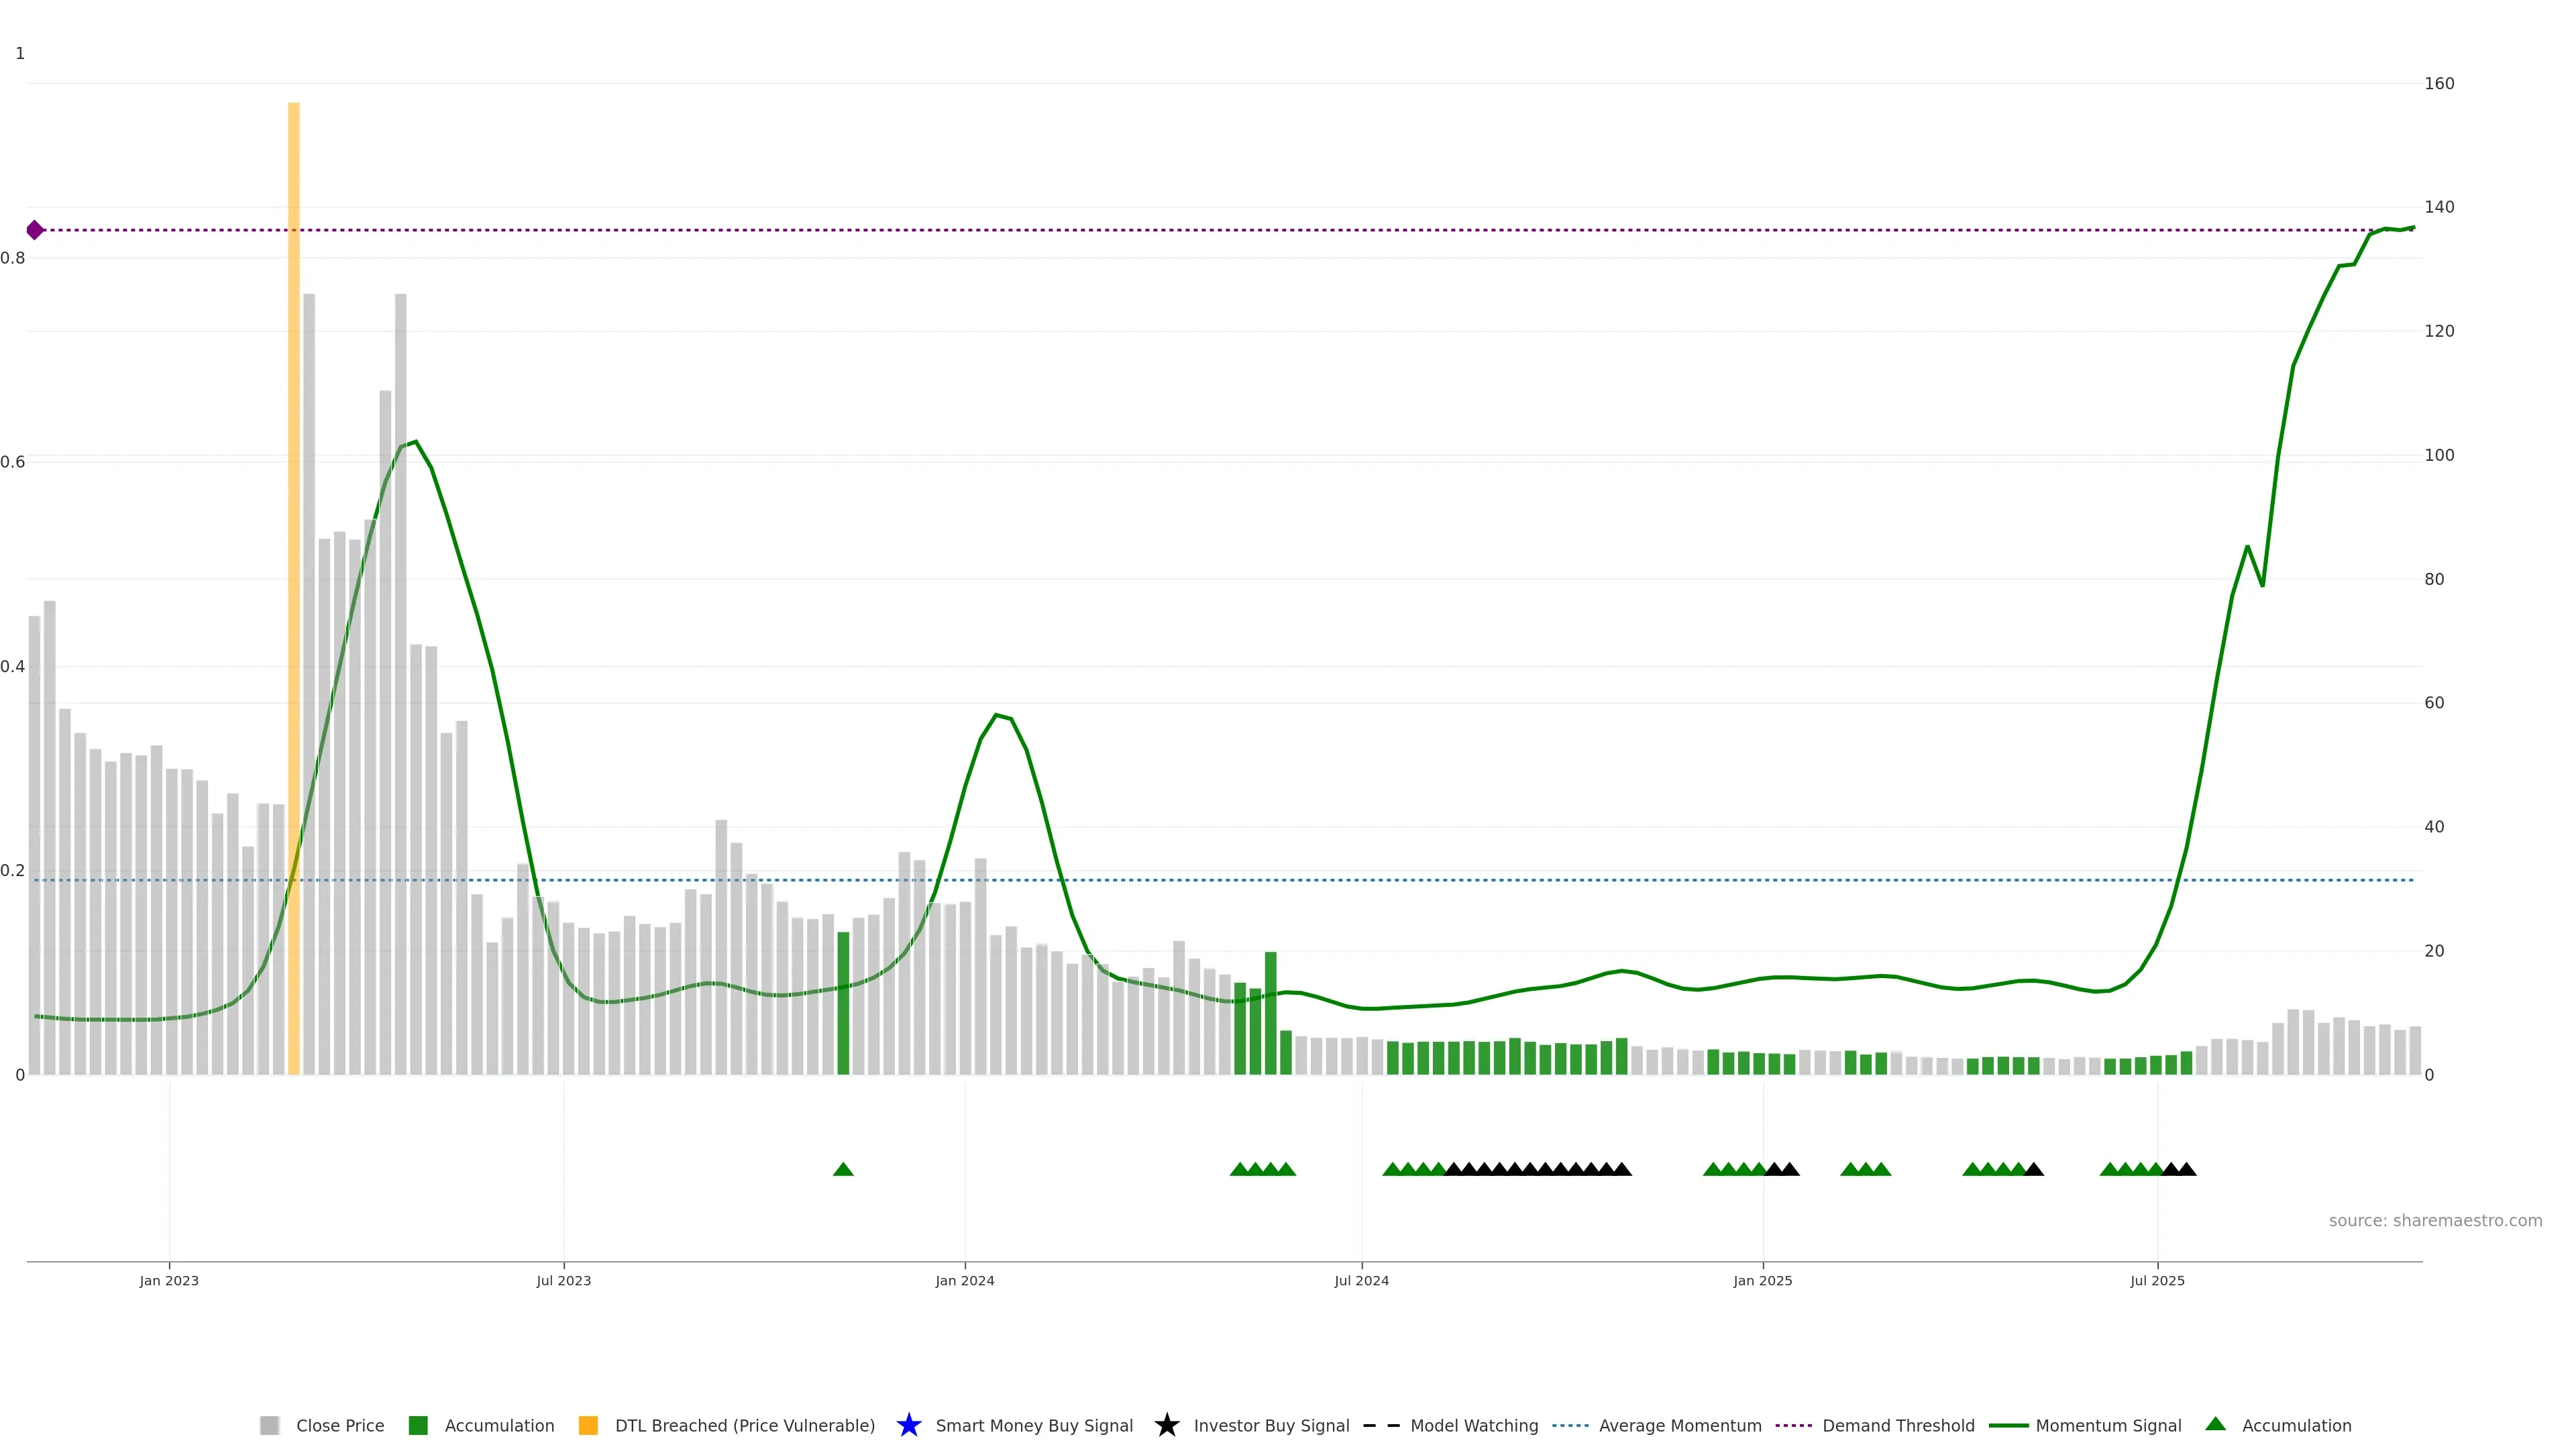Toggle the Momentum Signal legend entry
Screen dimensions: 2576x1449
(2108, 1425)
